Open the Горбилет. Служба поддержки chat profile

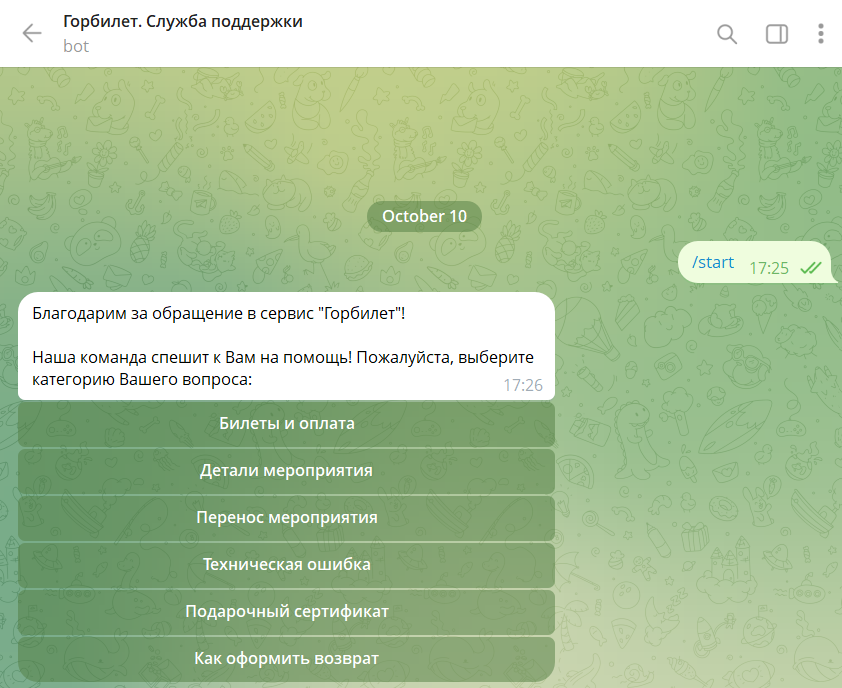coord(182,22)
